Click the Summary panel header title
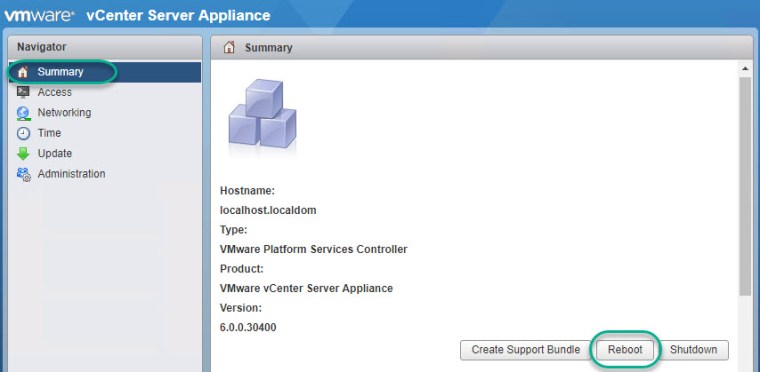The width and height of the screenshot is (760, 372). [x=269, y=48]
